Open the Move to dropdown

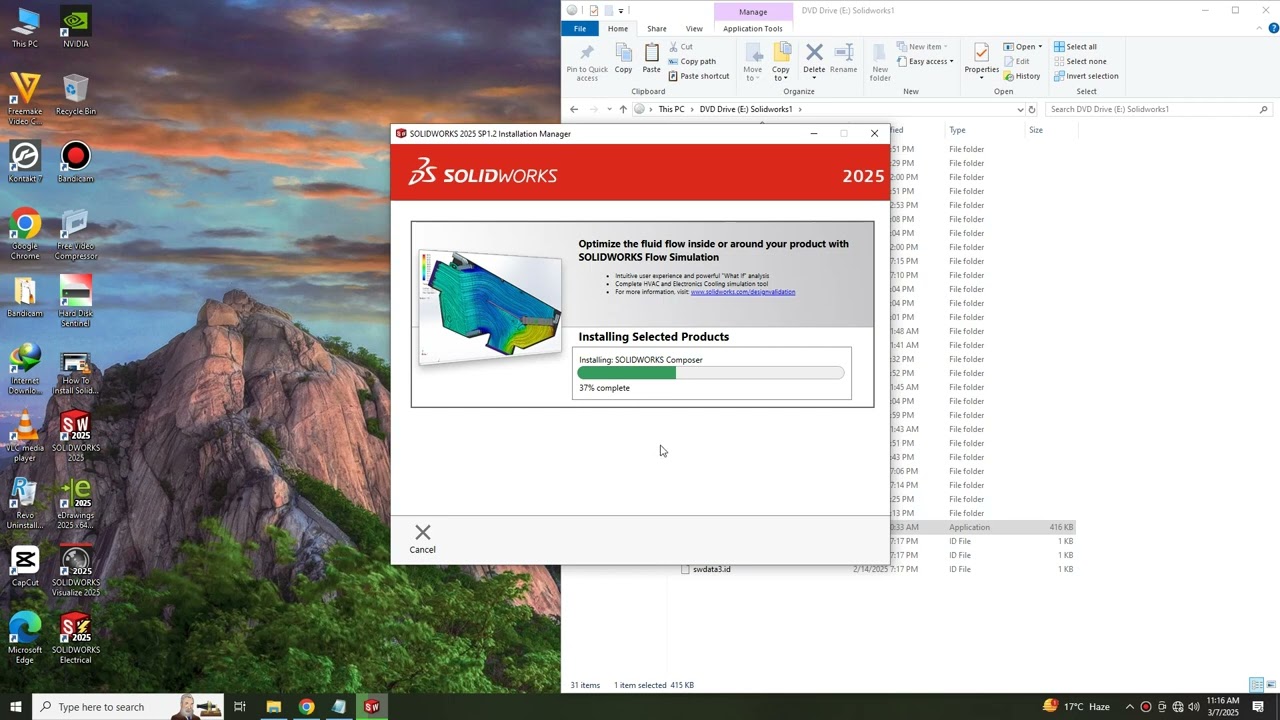pyautogui.click(x=753, y=62)
